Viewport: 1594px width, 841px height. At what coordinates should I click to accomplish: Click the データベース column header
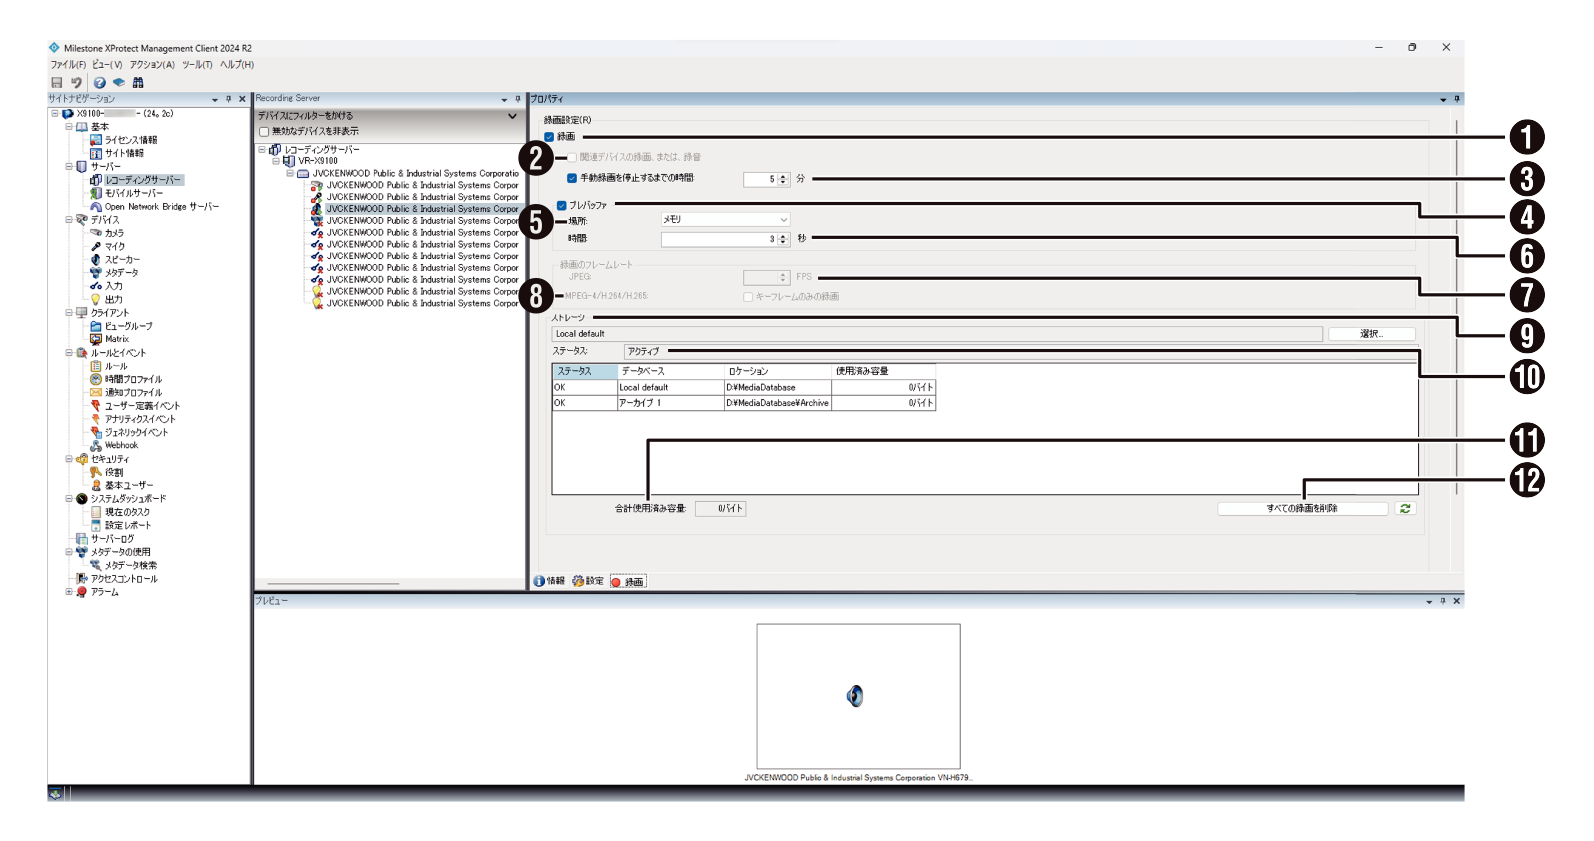pos(670,371)
